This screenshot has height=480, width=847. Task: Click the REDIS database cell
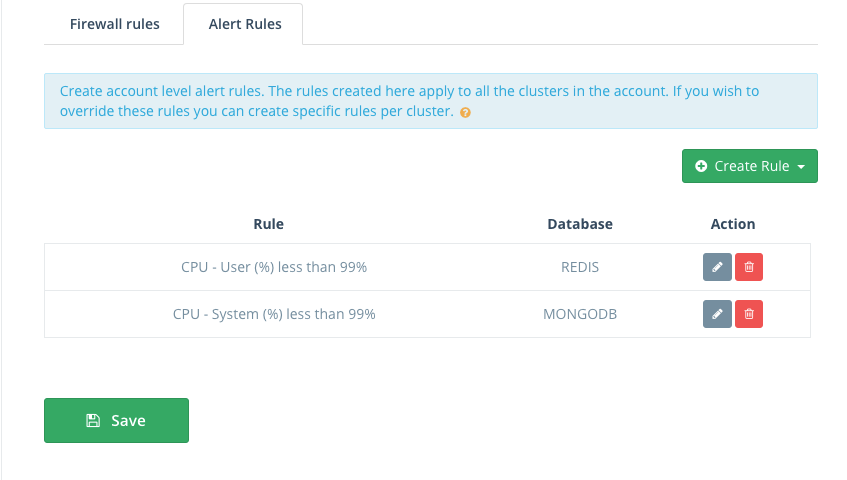580,267
